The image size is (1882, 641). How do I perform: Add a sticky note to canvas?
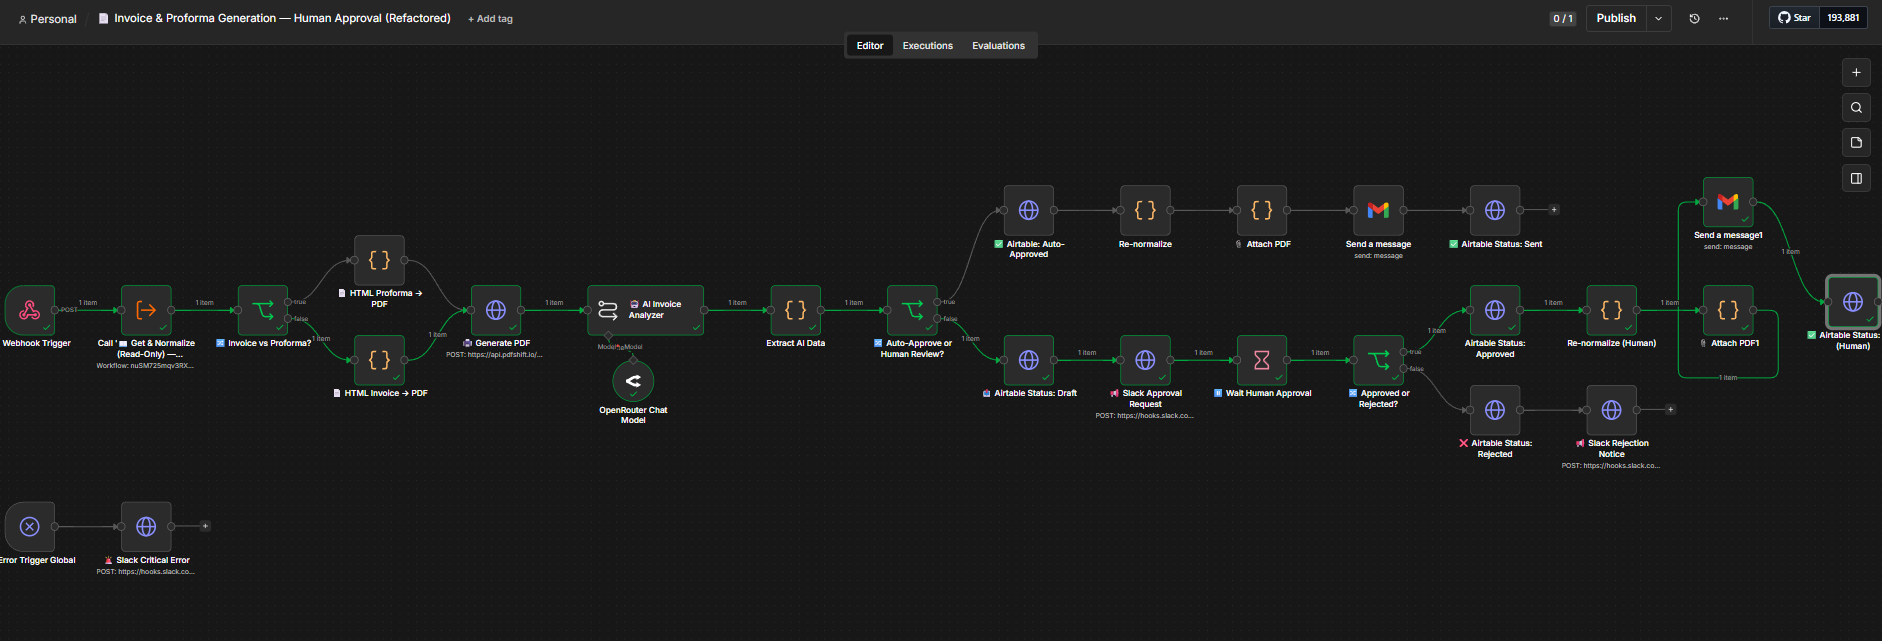pos(1856,143)
